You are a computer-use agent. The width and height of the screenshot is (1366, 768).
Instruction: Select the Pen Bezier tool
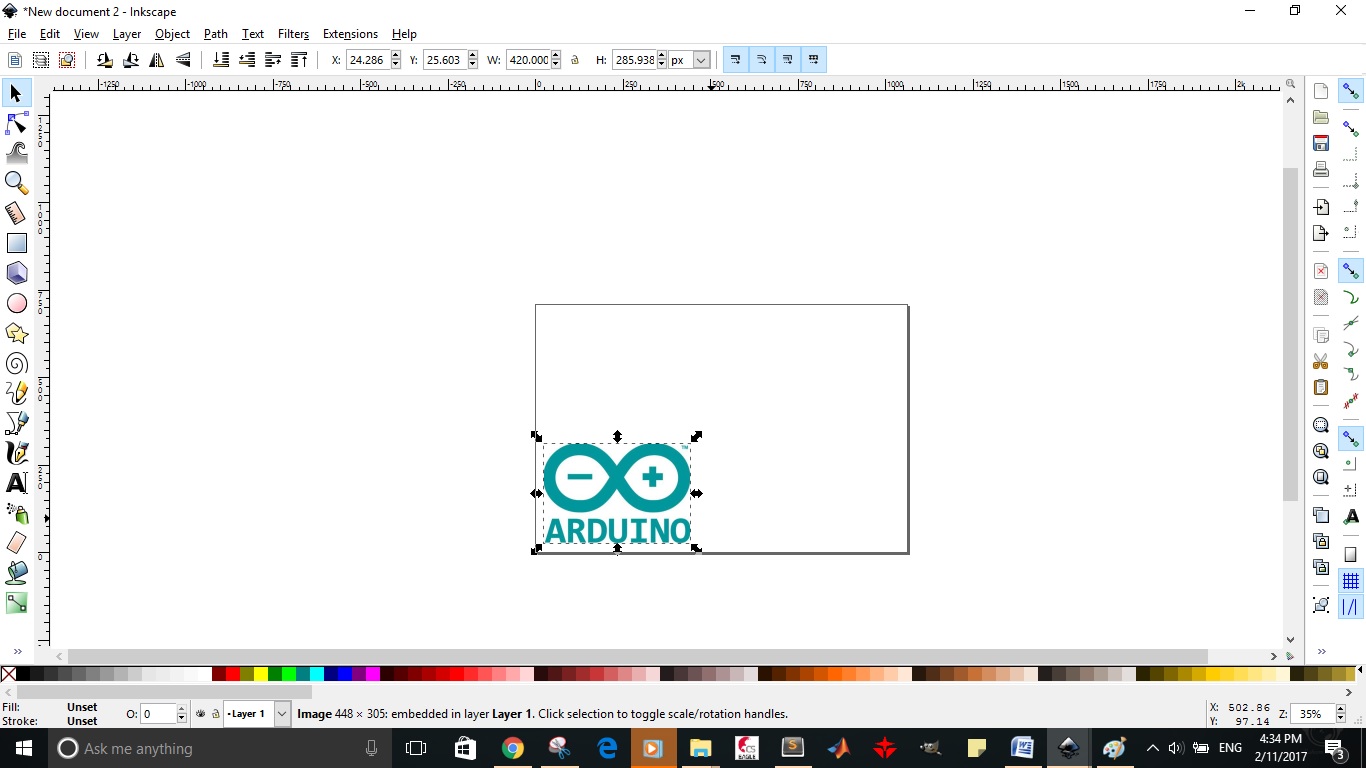coord(17,423)
